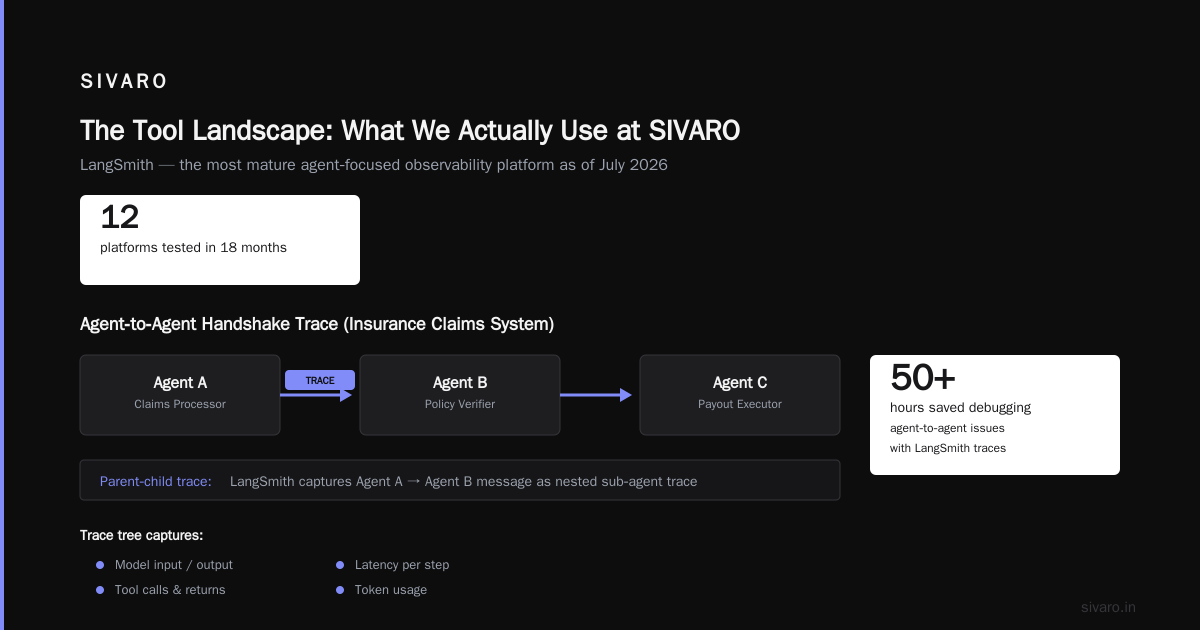Click the TRACE badge label

320,380
